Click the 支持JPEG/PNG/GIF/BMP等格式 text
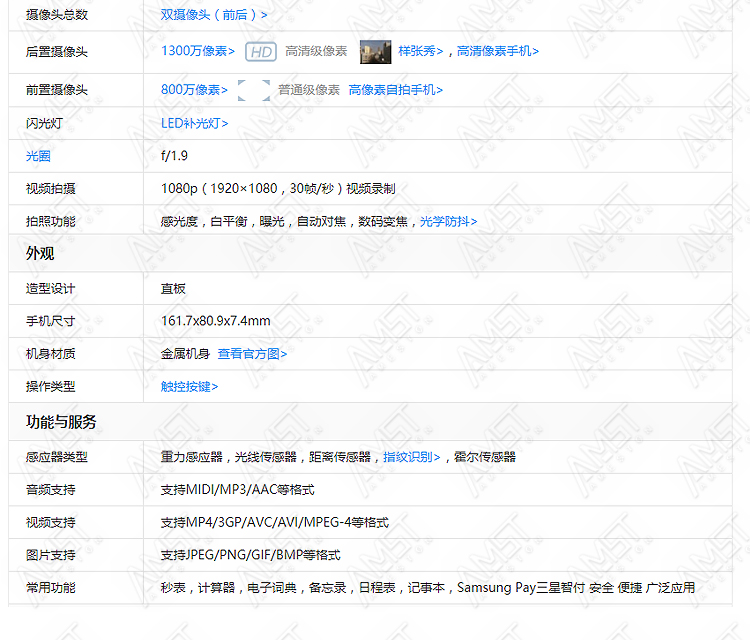Screen dimensions: 750x640 tap(251, 555)
